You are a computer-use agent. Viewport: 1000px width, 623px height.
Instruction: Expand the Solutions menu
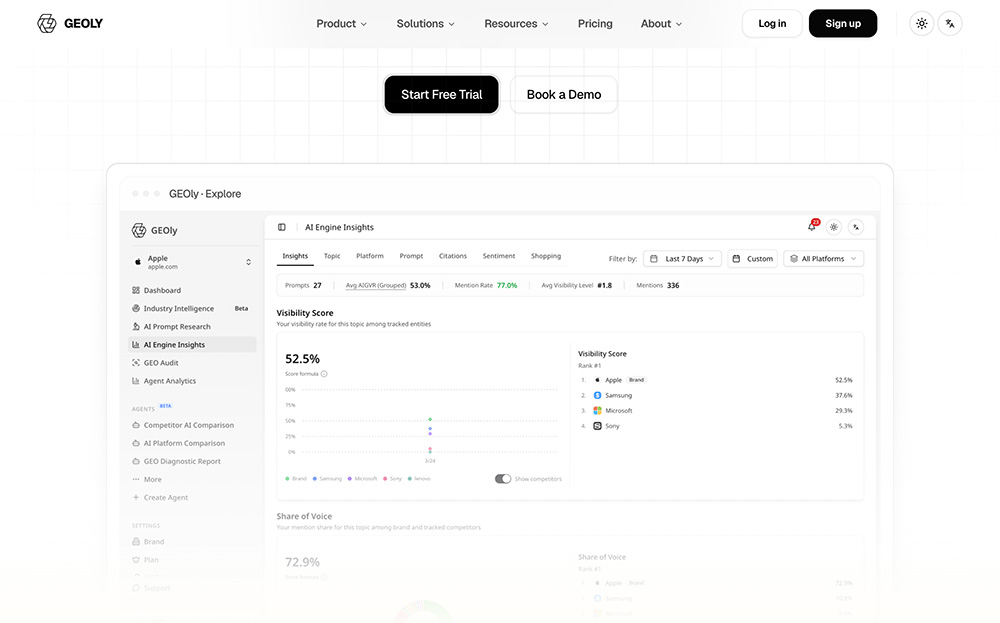click(x=425, y=24)
